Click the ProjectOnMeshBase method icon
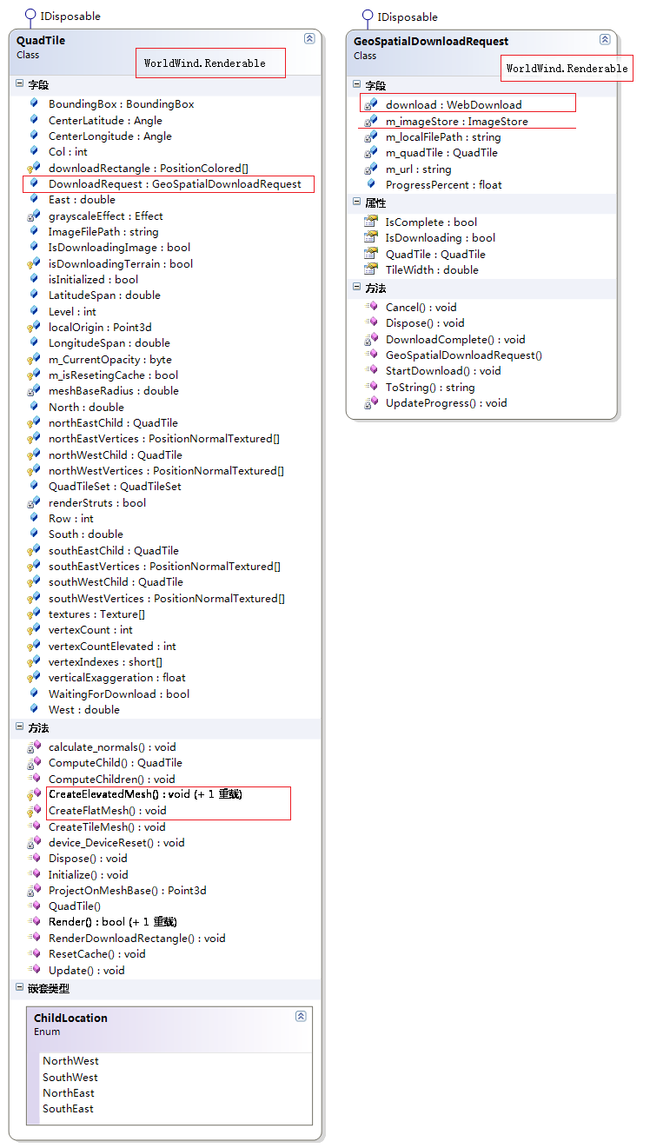This screenshot has width=650, height=1148. [34, 890]
